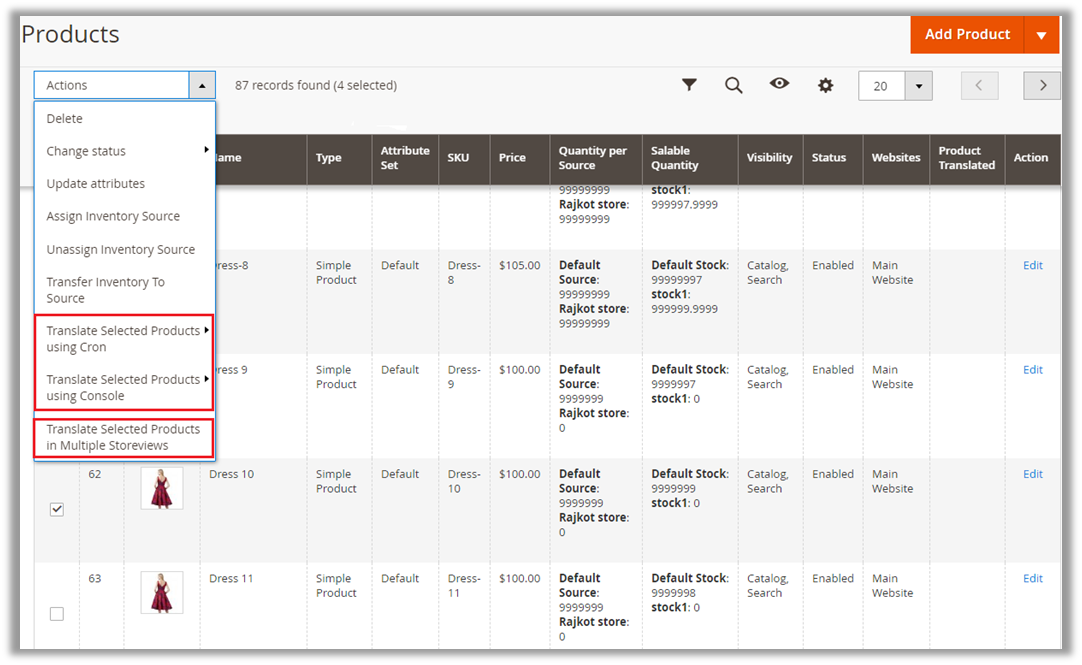Image resolution: width=1082 pixels, height=665 pixels.
Task: Open the per-page count dropdown
Action: click(x=918, y=86)
